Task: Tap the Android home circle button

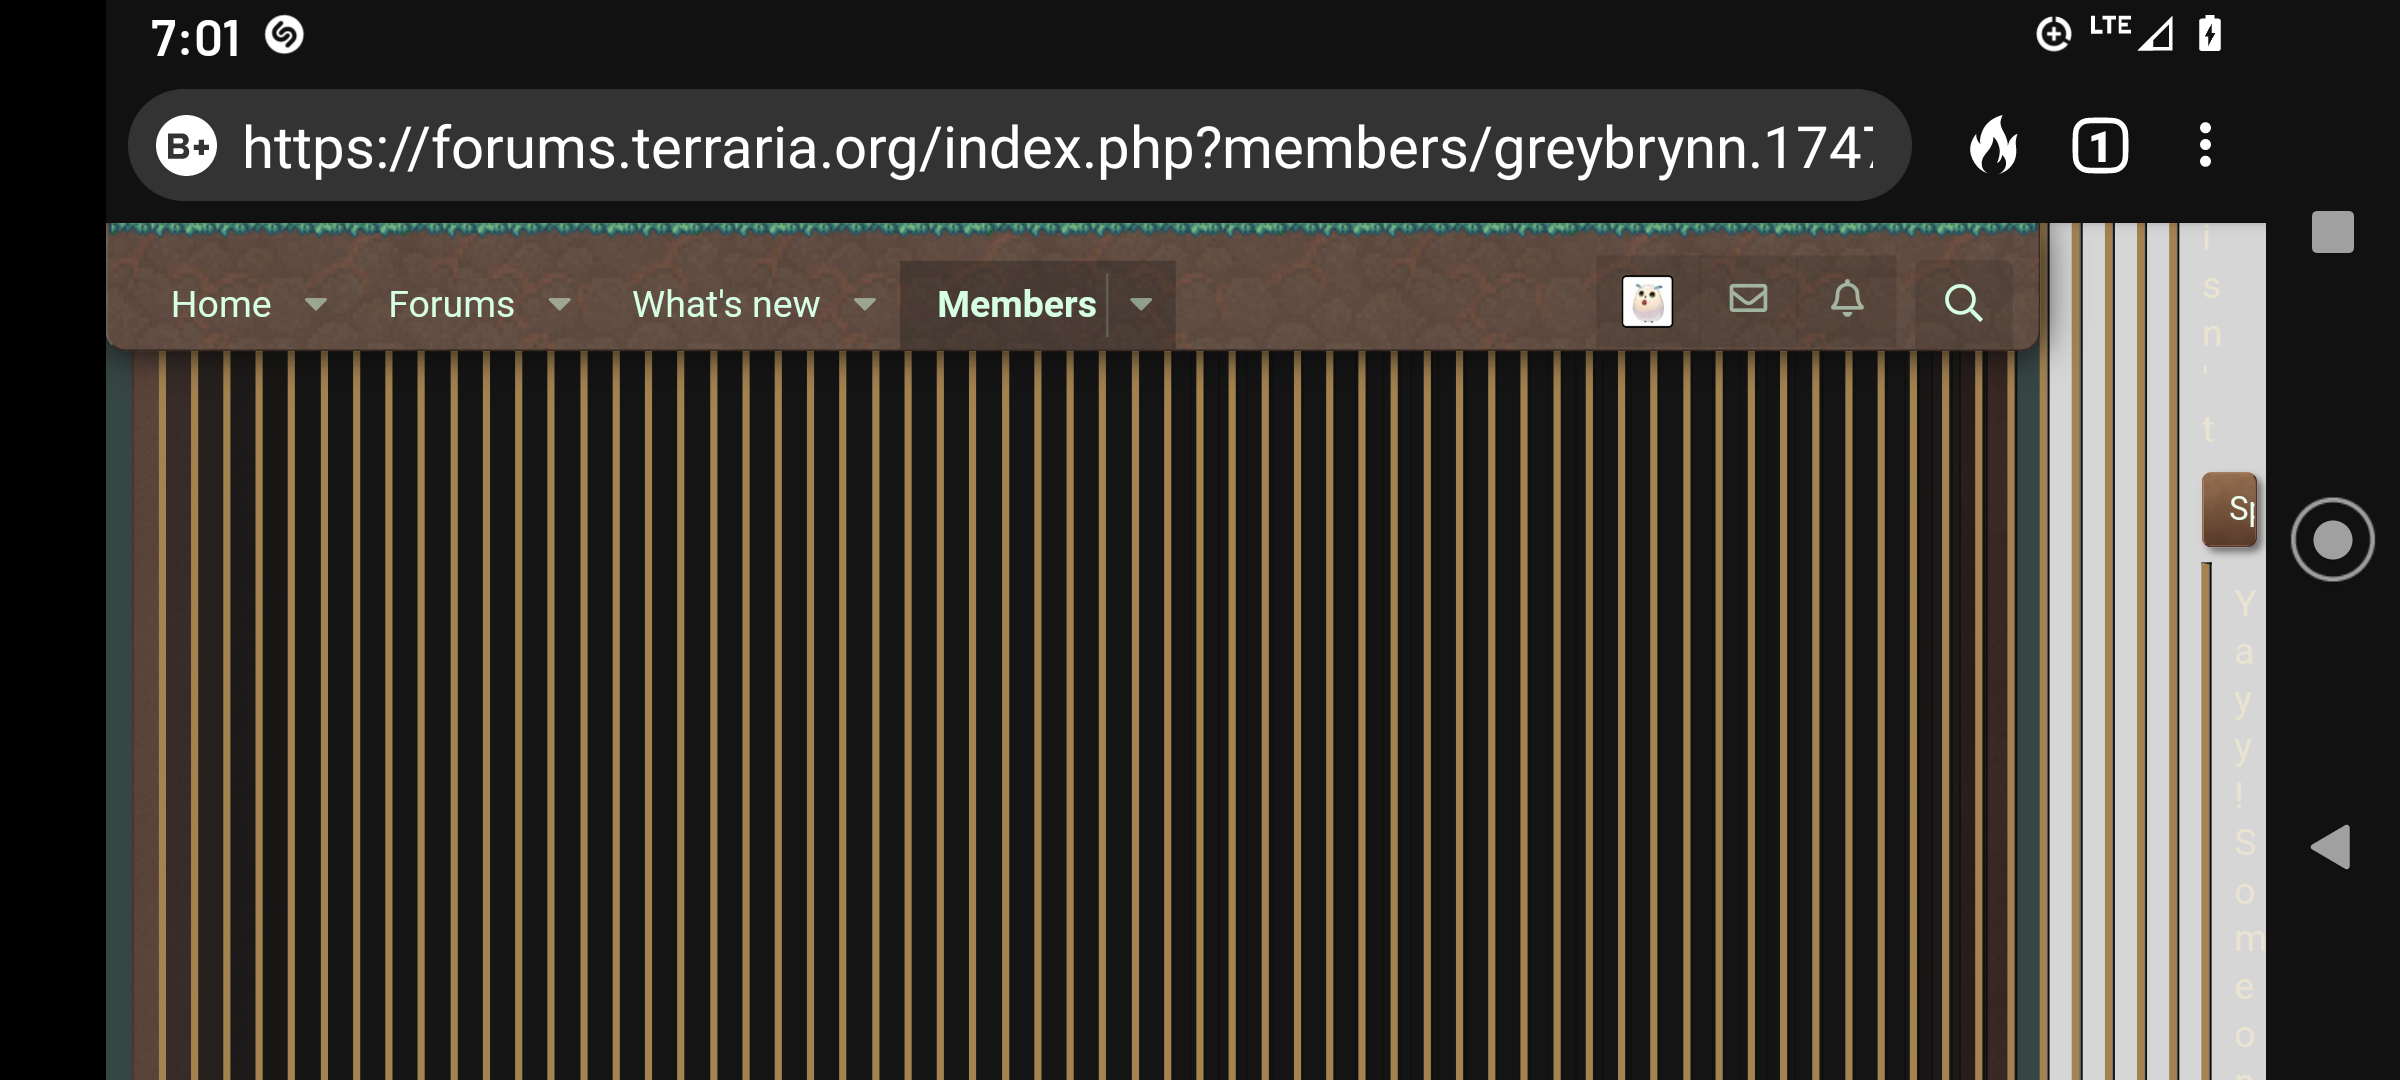Action: (x=2332, y=540)
